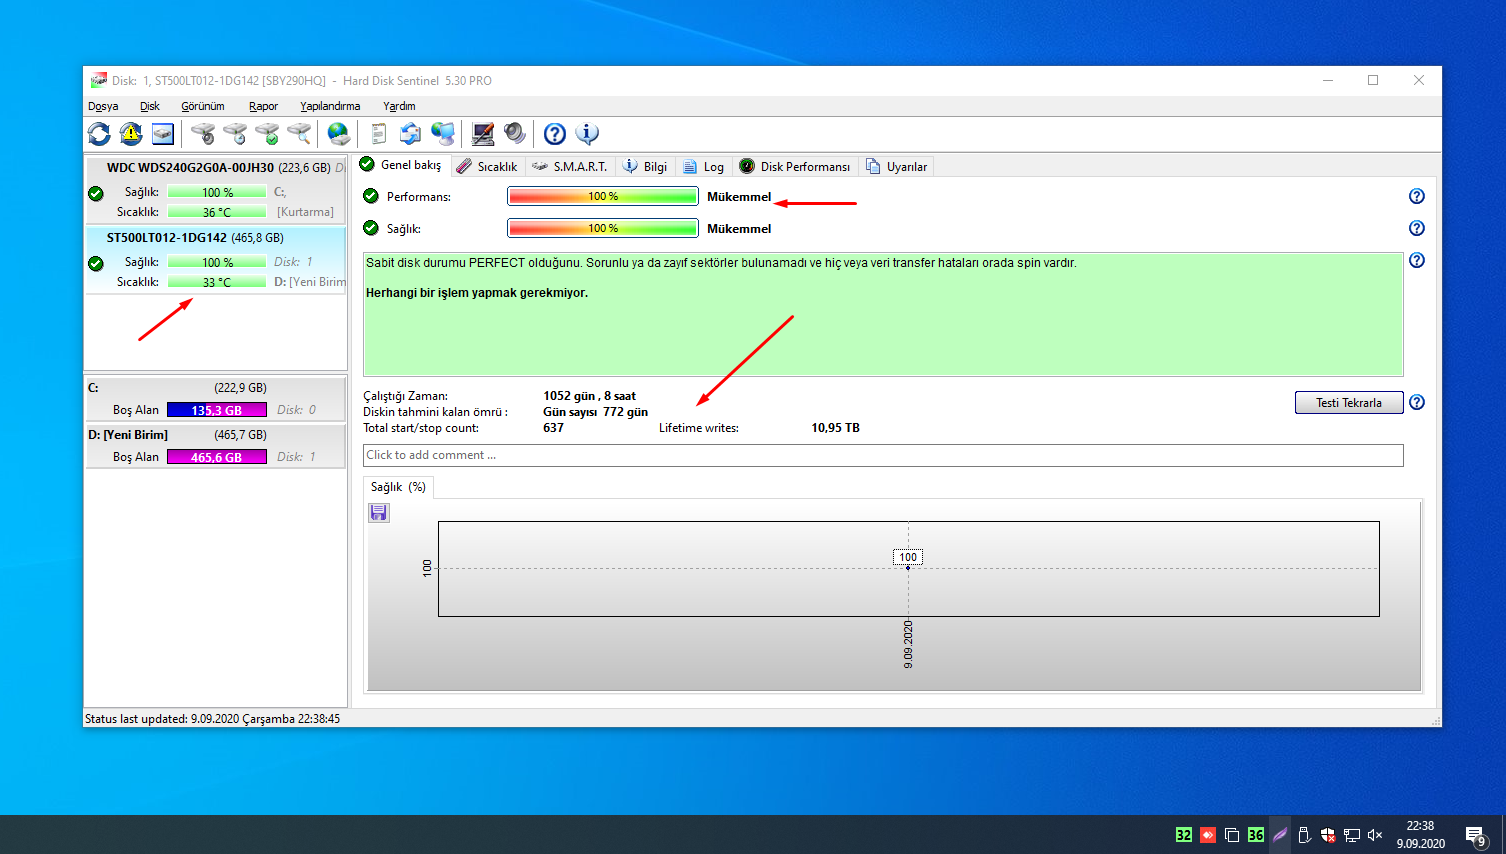Click the disk icon with speaker
Screen dimensions: 1506x854
203,133
